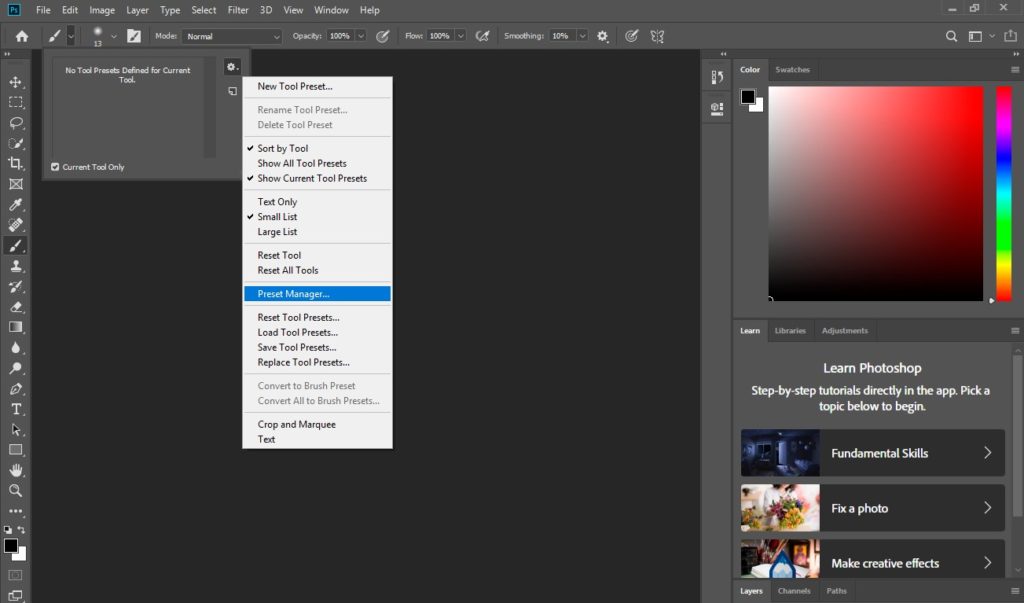
Task: Select the Hand tool
Action: click(x=16, y=470)
